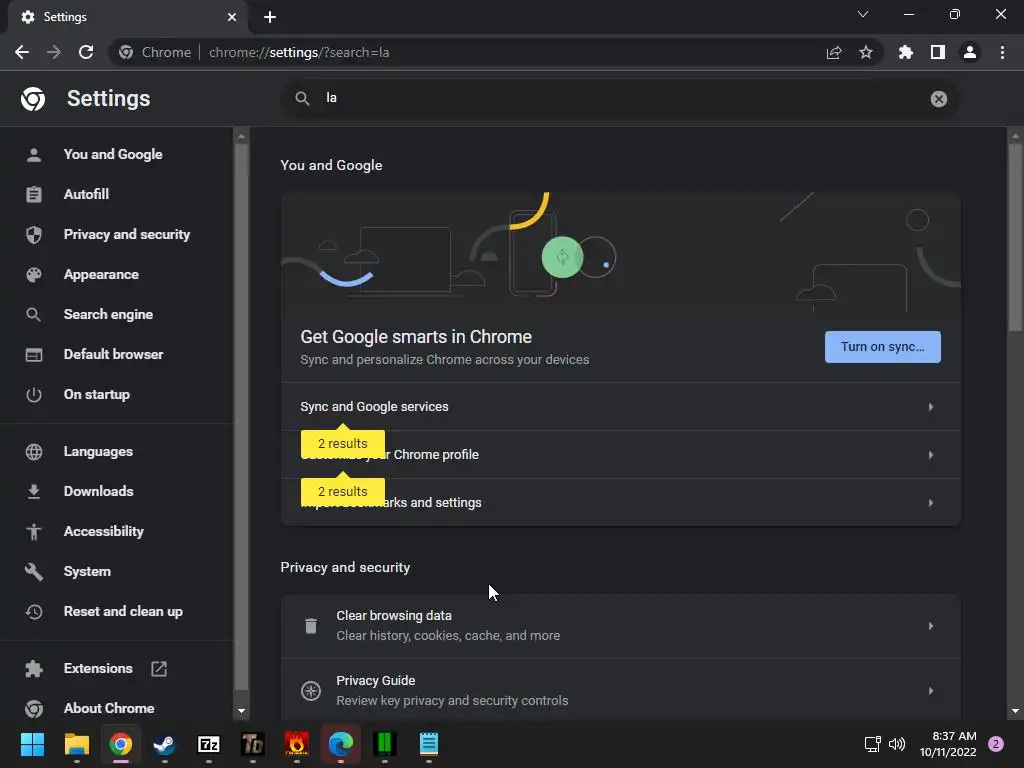
Task: Open the You and Google section
Action: [x=113, y=154]
